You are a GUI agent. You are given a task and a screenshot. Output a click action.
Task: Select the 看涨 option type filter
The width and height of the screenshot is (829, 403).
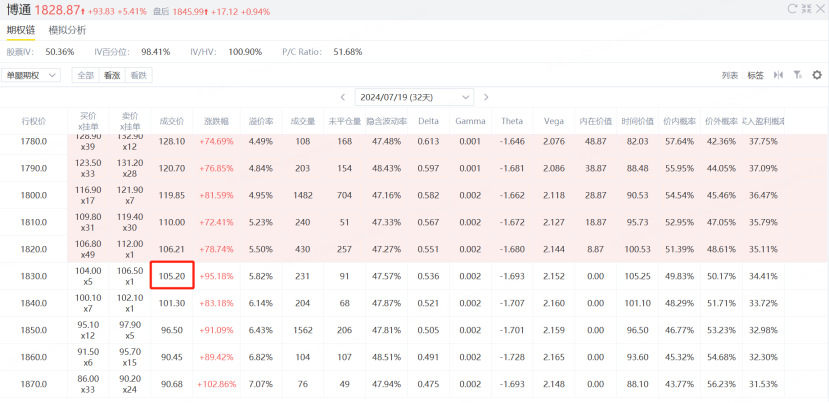[x=112, y=76]
